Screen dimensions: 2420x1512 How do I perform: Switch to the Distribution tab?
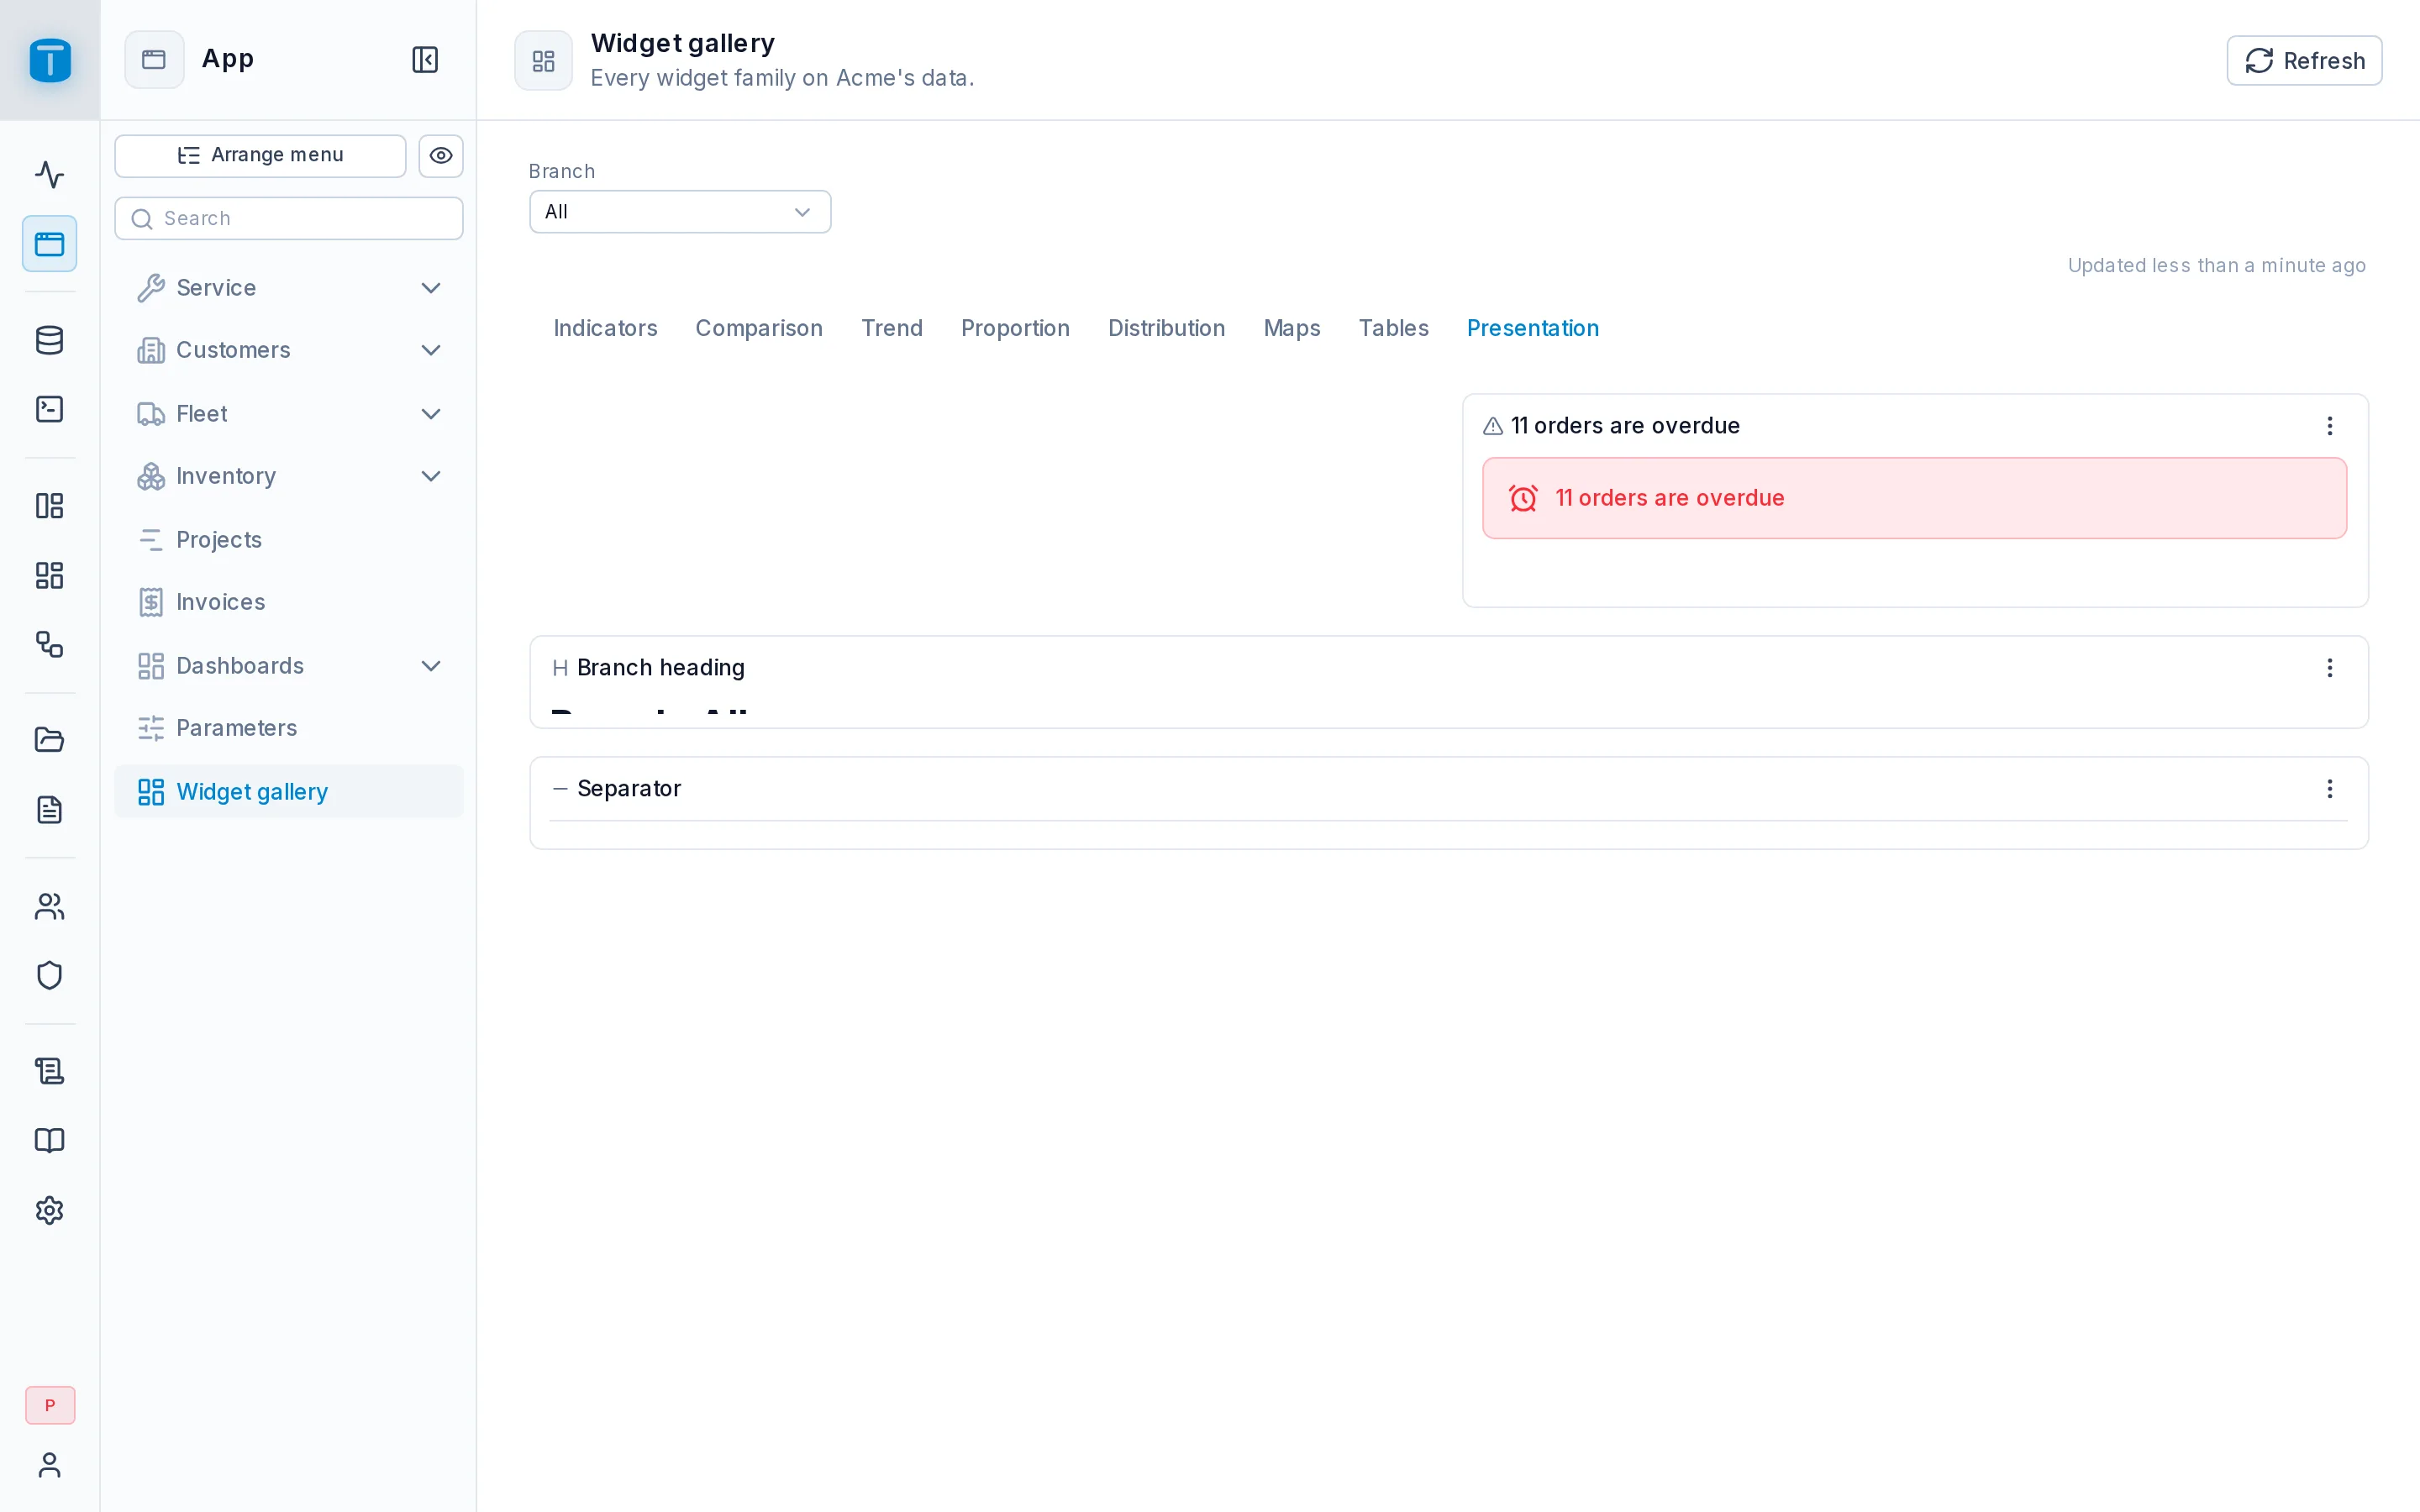tap(1166, 328)
